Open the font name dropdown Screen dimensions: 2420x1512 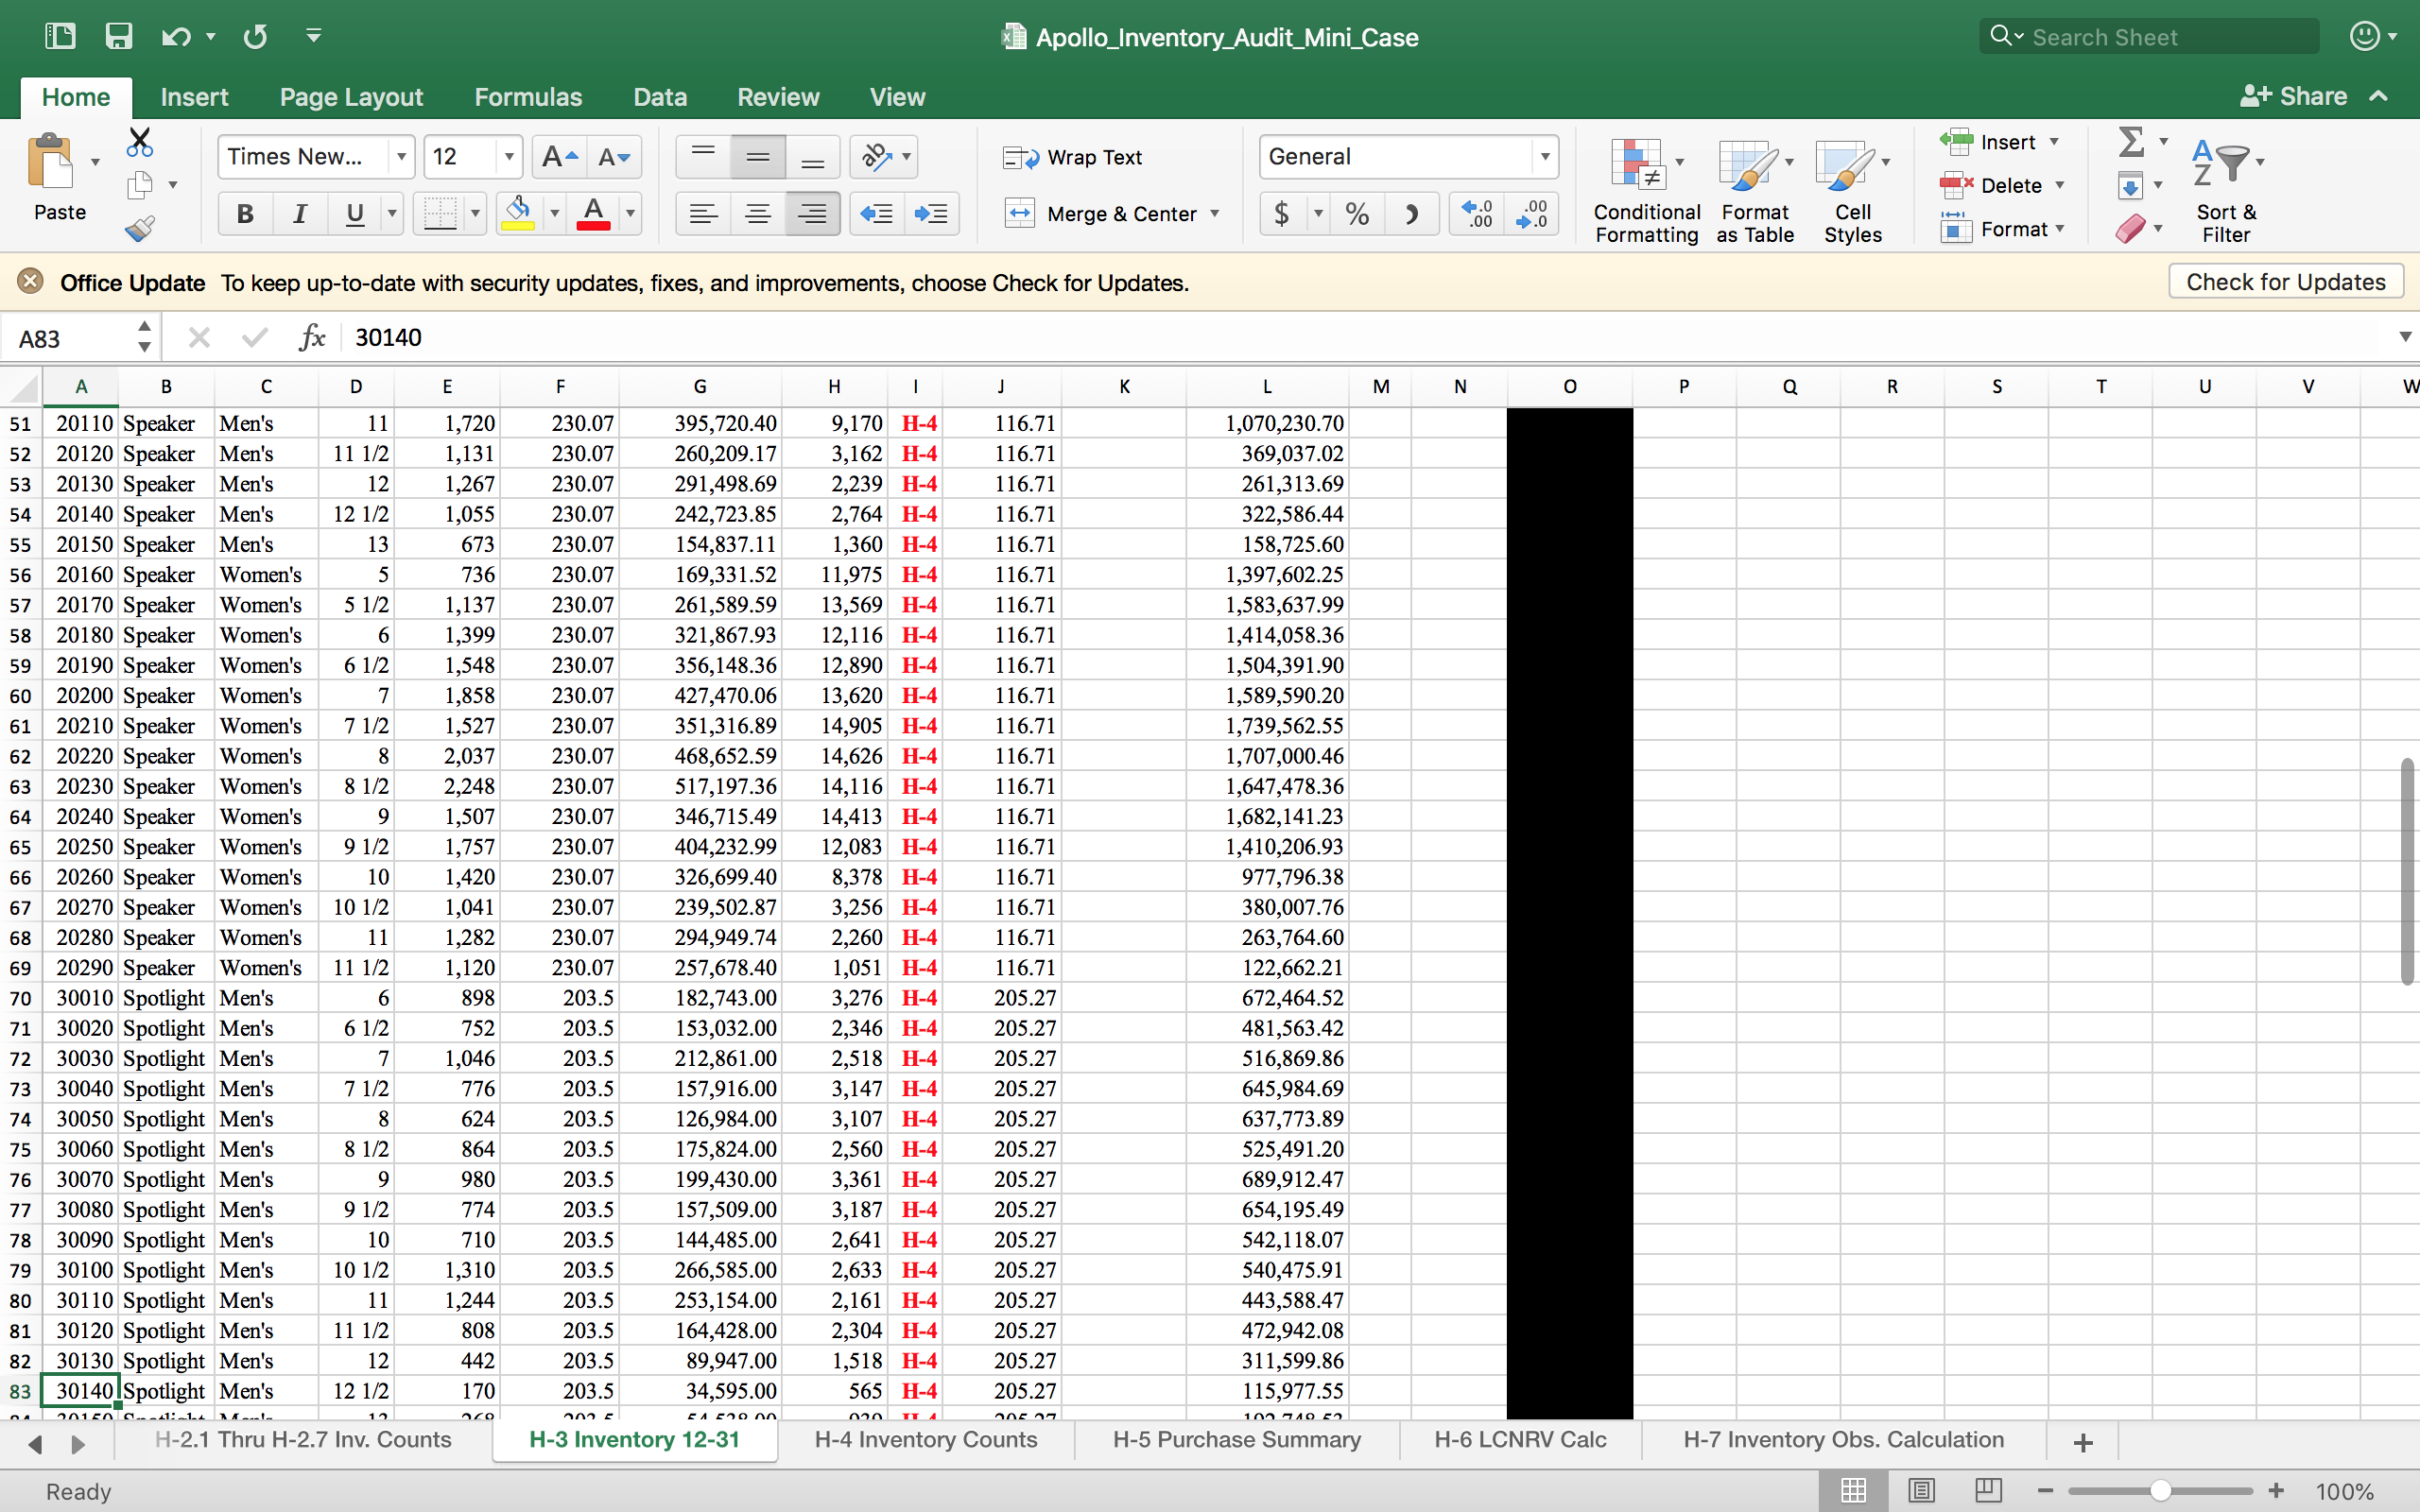click(401, 157)
